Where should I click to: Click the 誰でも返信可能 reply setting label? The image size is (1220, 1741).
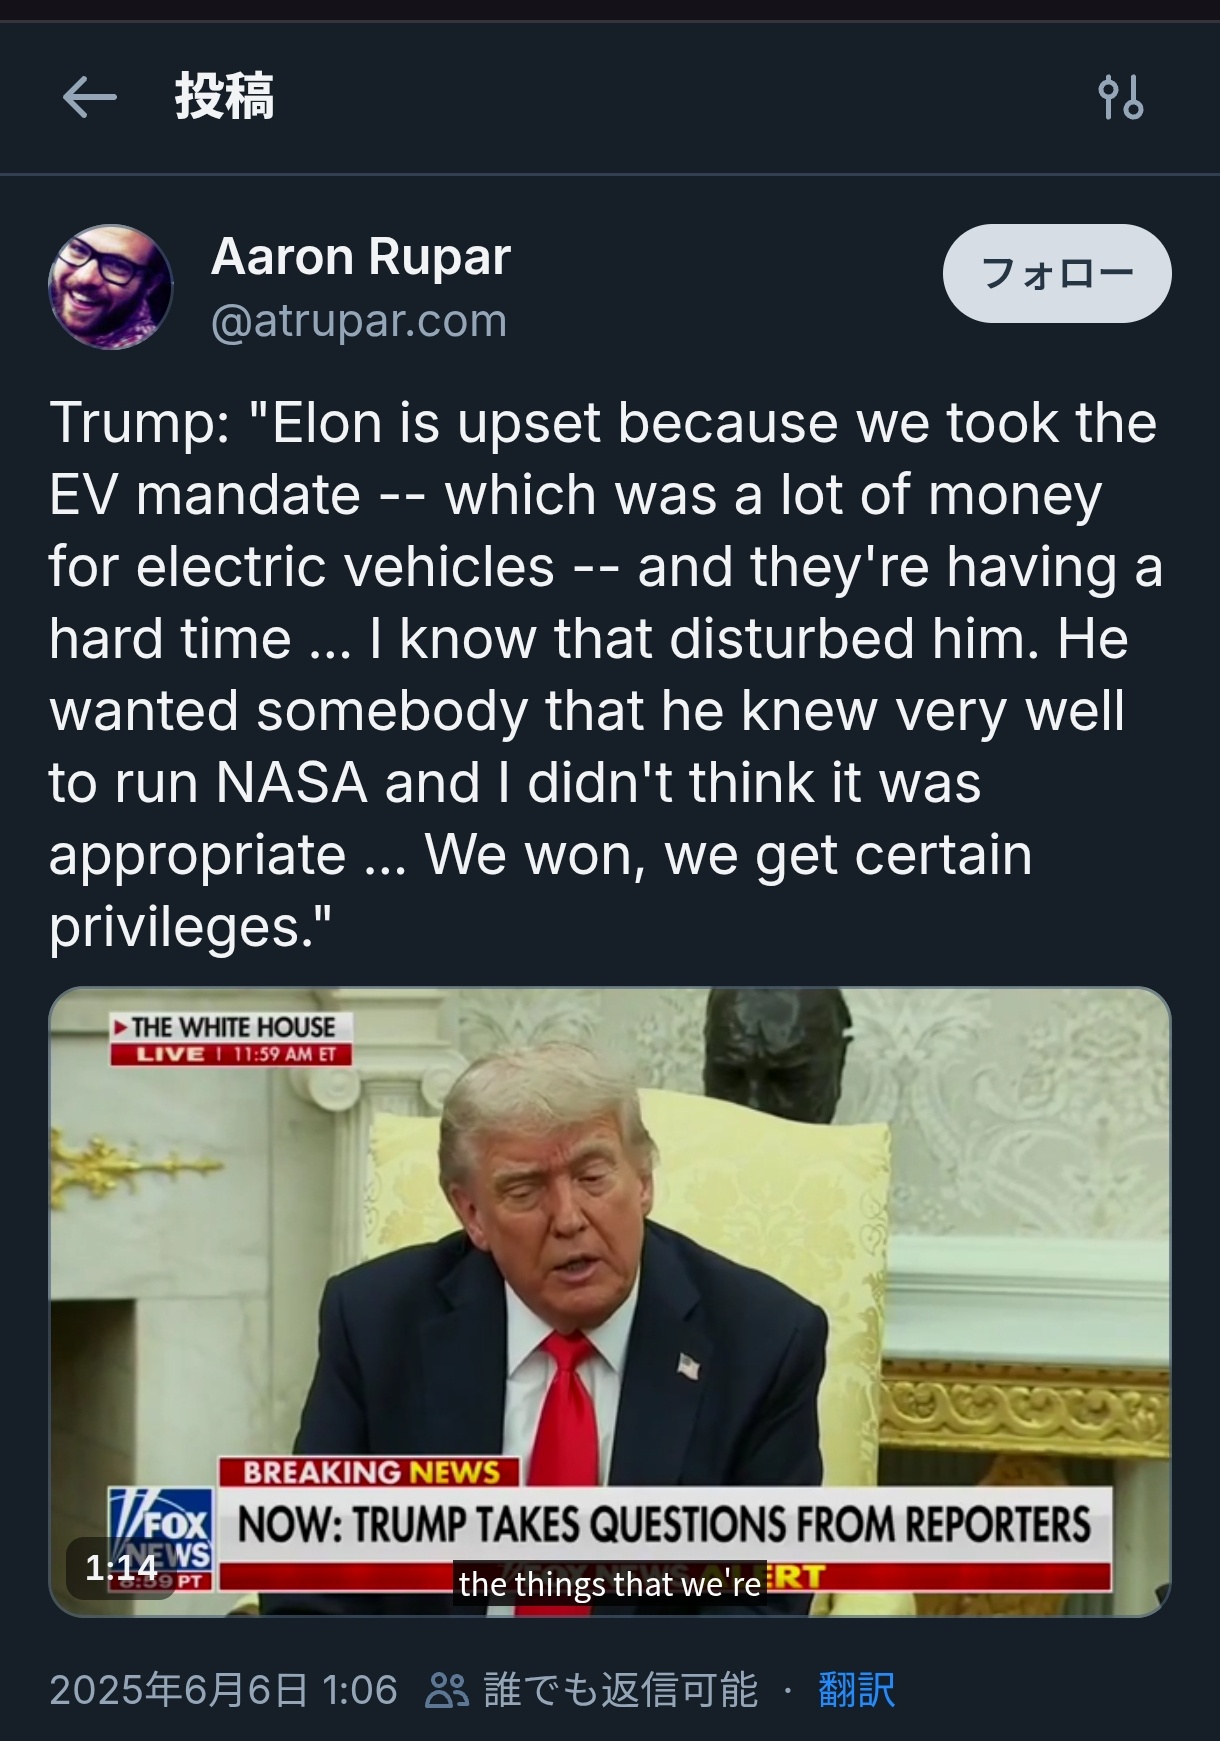pos(620,1690)
